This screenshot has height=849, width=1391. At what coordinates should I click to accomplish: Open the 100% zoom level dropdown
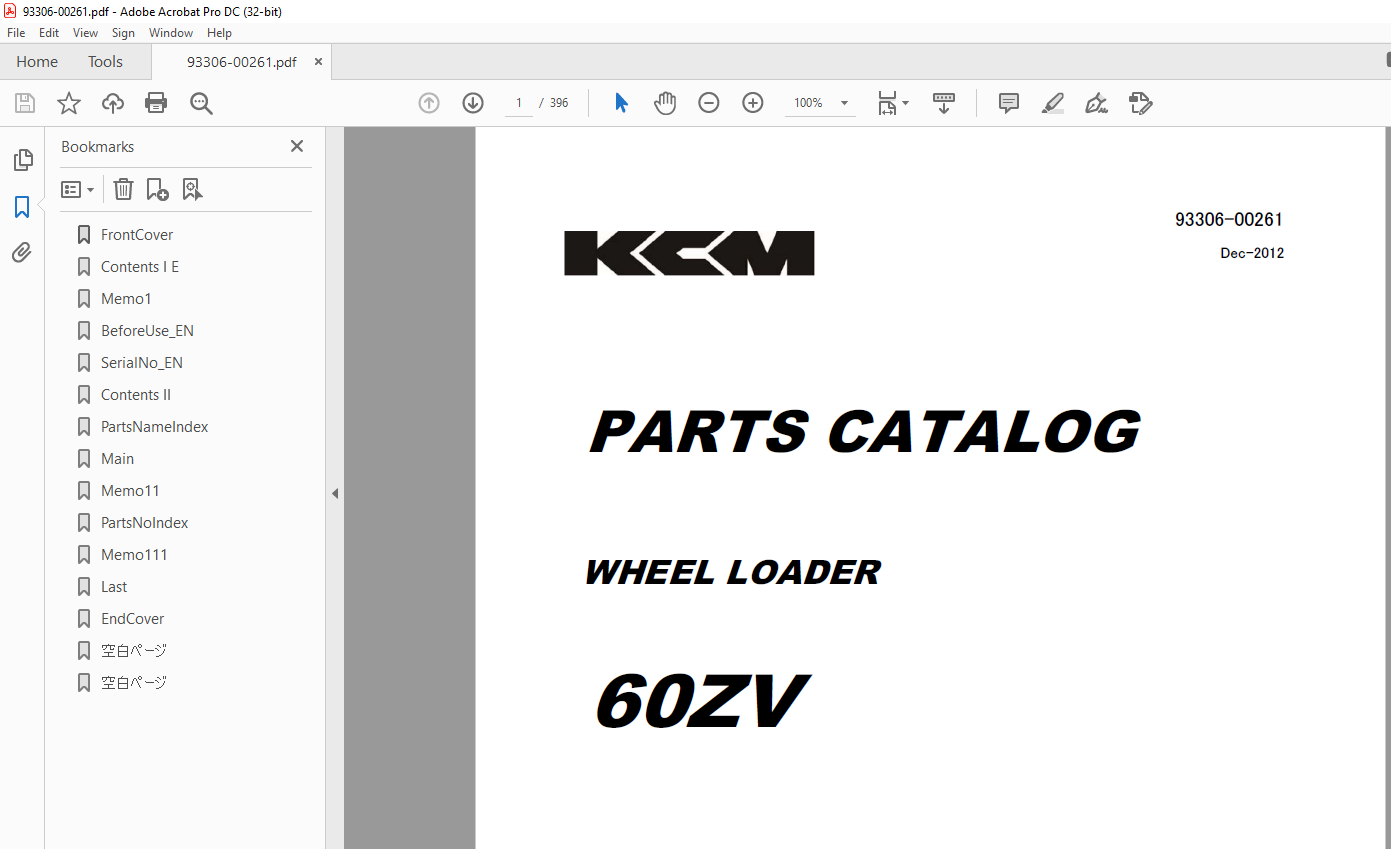(x=844, y=103)
